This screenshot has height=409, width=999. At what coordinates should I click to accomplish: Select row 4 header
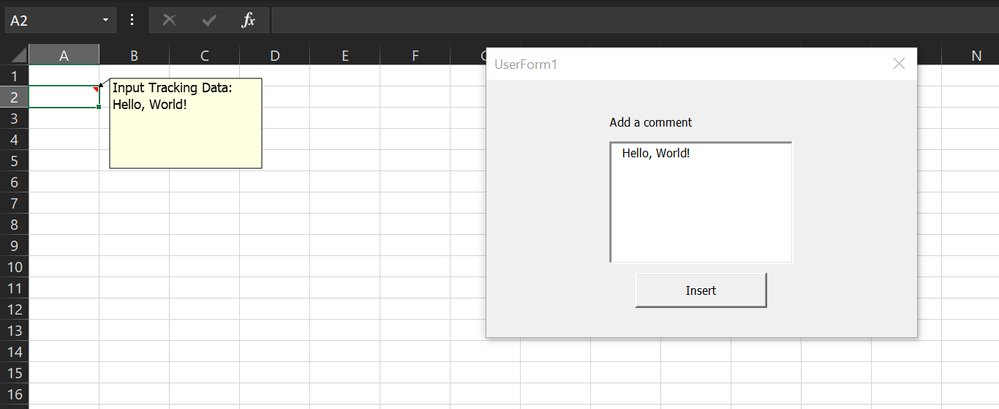pos(14,140)
